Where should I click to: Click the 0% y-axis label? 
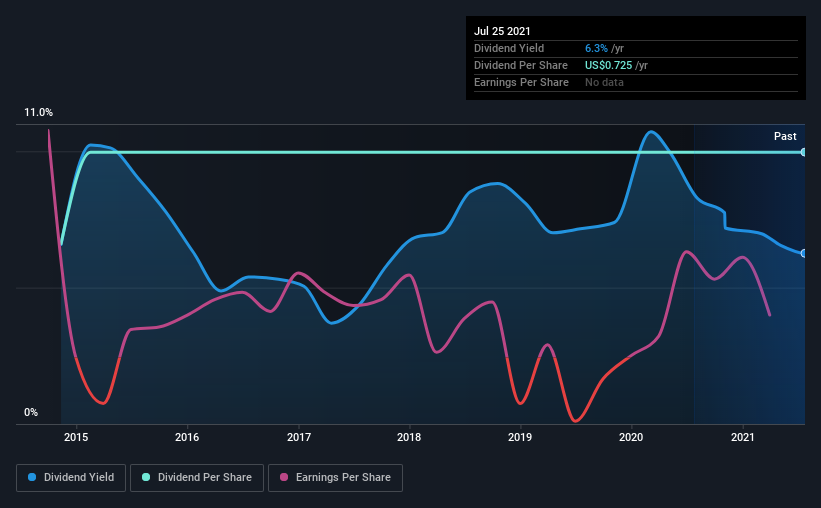[31, 413]
